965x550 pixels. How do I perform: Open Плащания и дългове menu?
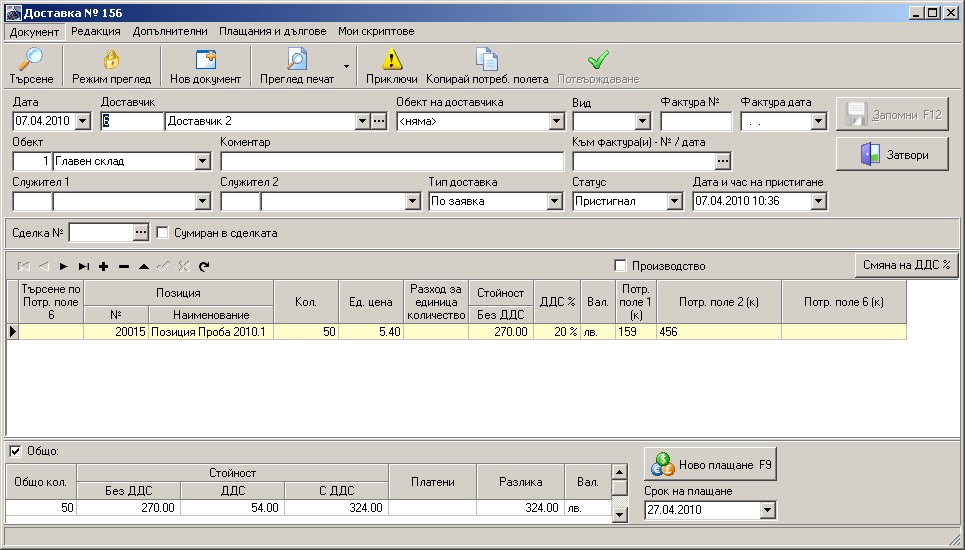tap(273, 31)
